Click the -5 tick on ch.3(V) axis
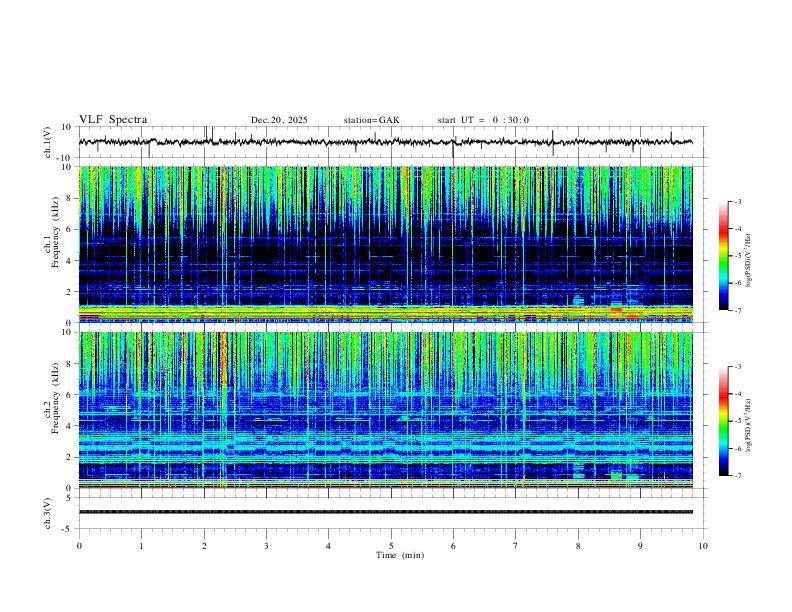Image resolution: width=792 pixels, height=612 pixels. coord(67,529)
